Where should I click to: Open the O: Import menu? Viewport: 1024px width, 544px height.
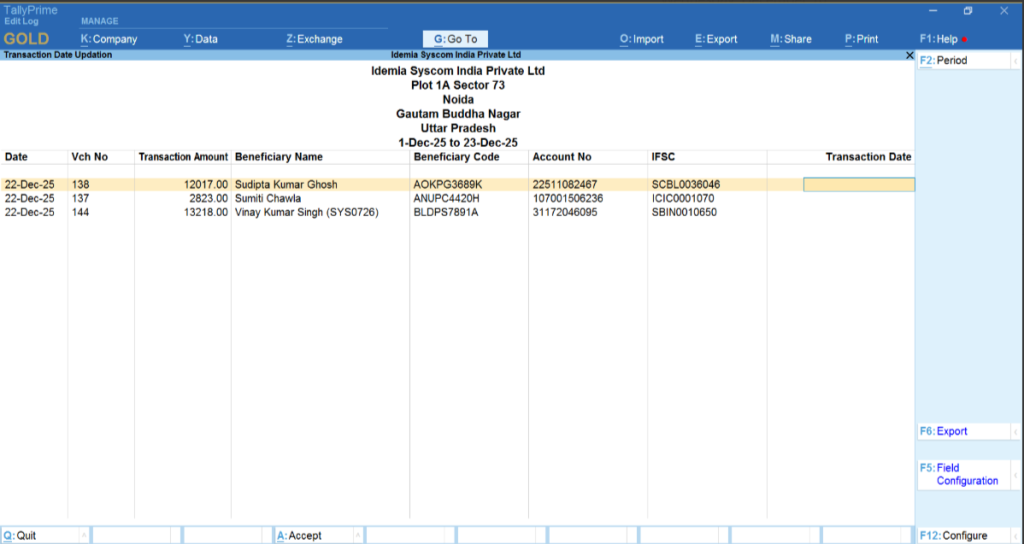point(641,39)
